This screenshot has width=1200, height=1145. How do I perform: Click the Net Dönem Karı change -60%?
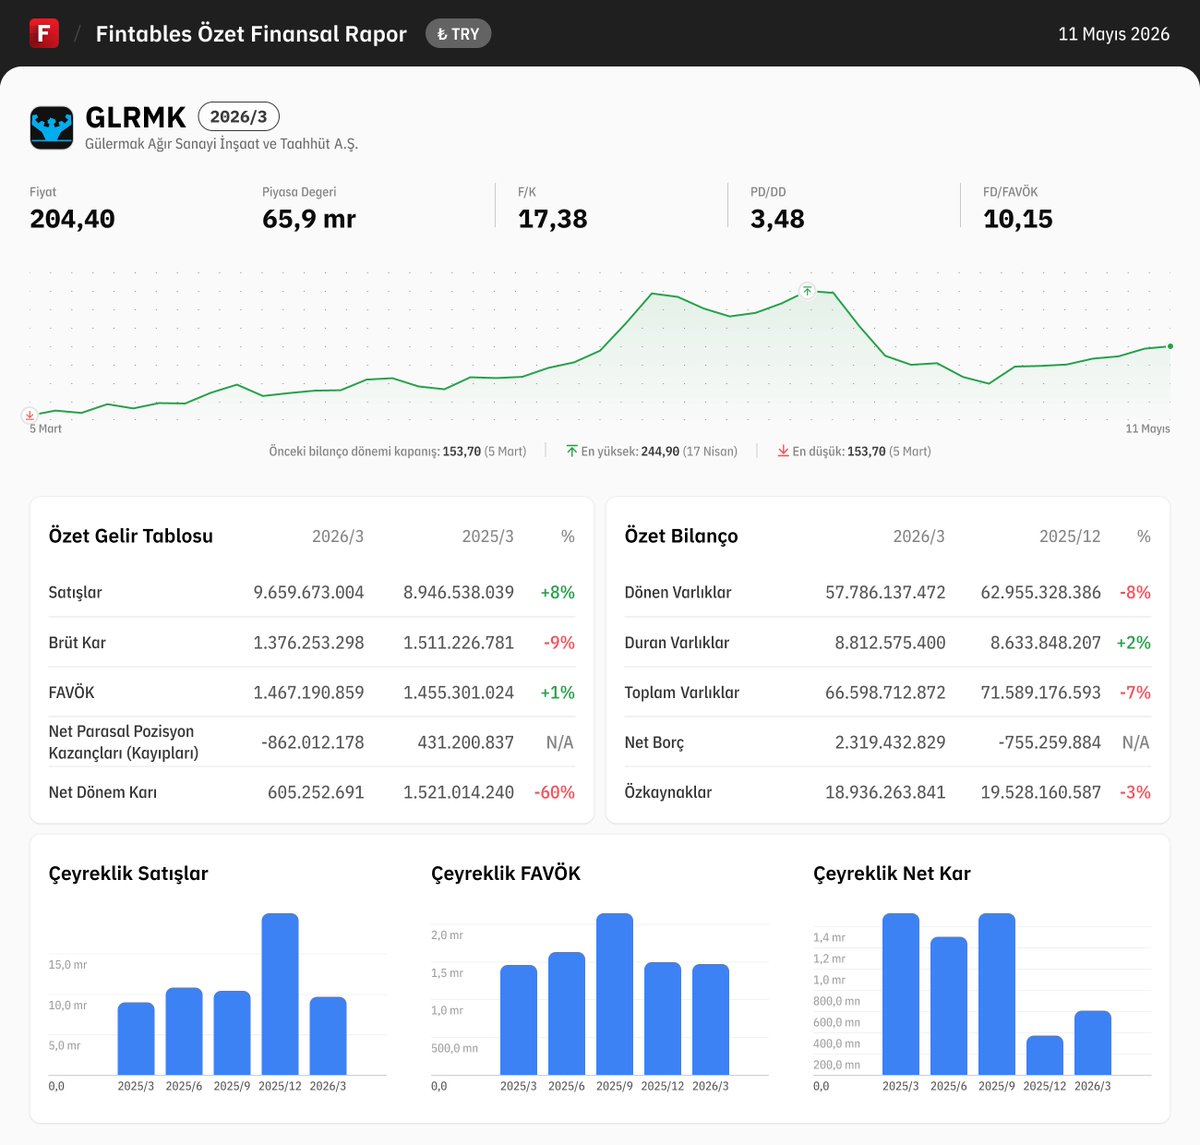pyautogui.click(x=554, y=792)
